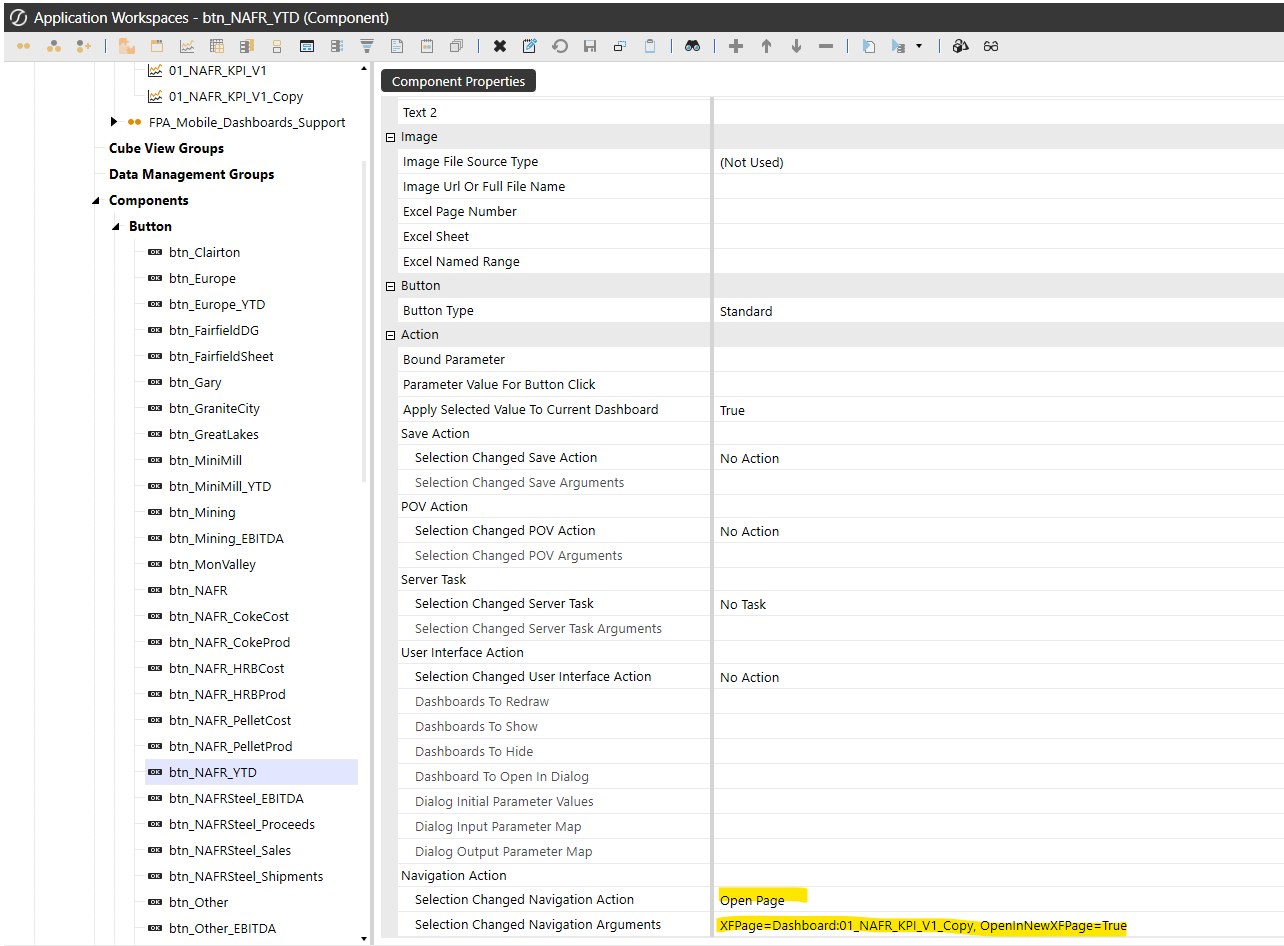Click the Refresh circular arrow icon
1284x946 pixels.
coord(560,46)
